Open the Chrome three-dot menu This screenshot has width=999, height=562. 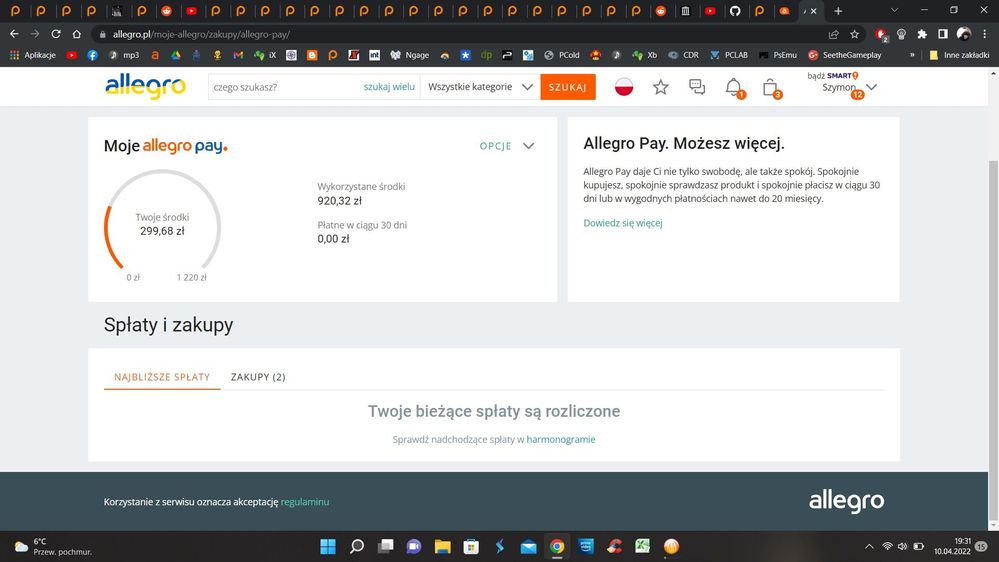[x=984, y=34]
